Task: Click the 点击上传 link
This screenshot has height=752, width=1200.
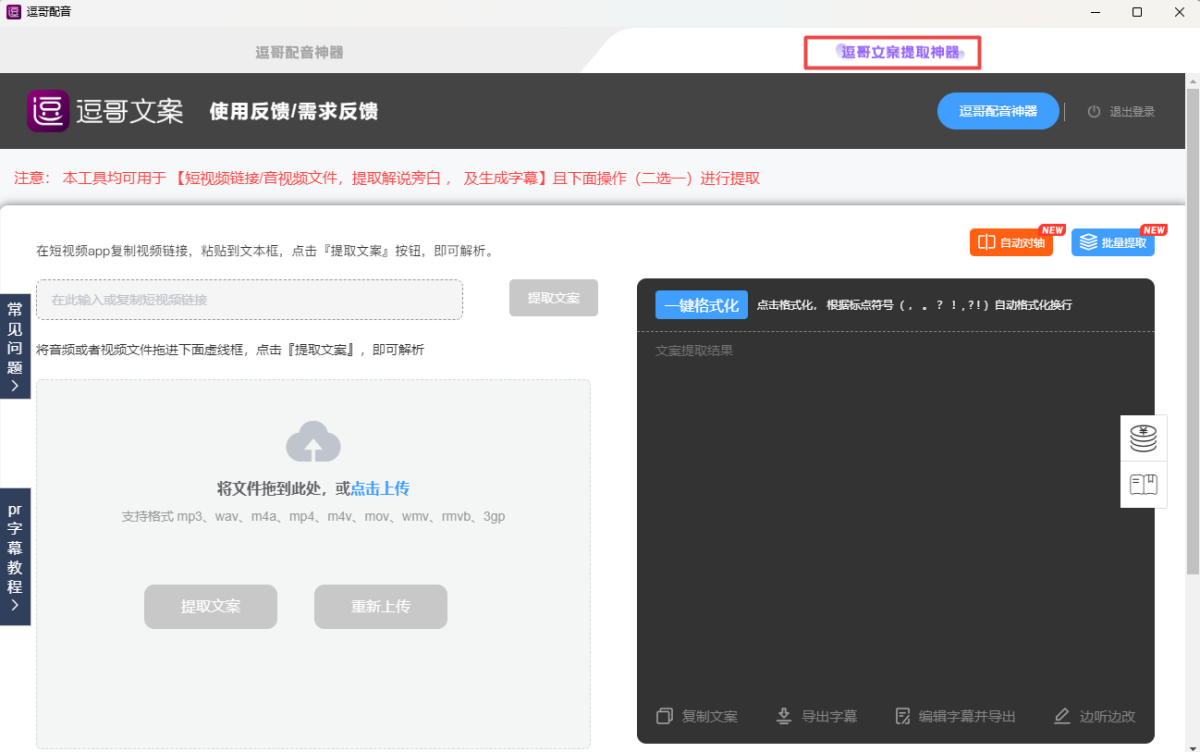Action: [380, 489]
